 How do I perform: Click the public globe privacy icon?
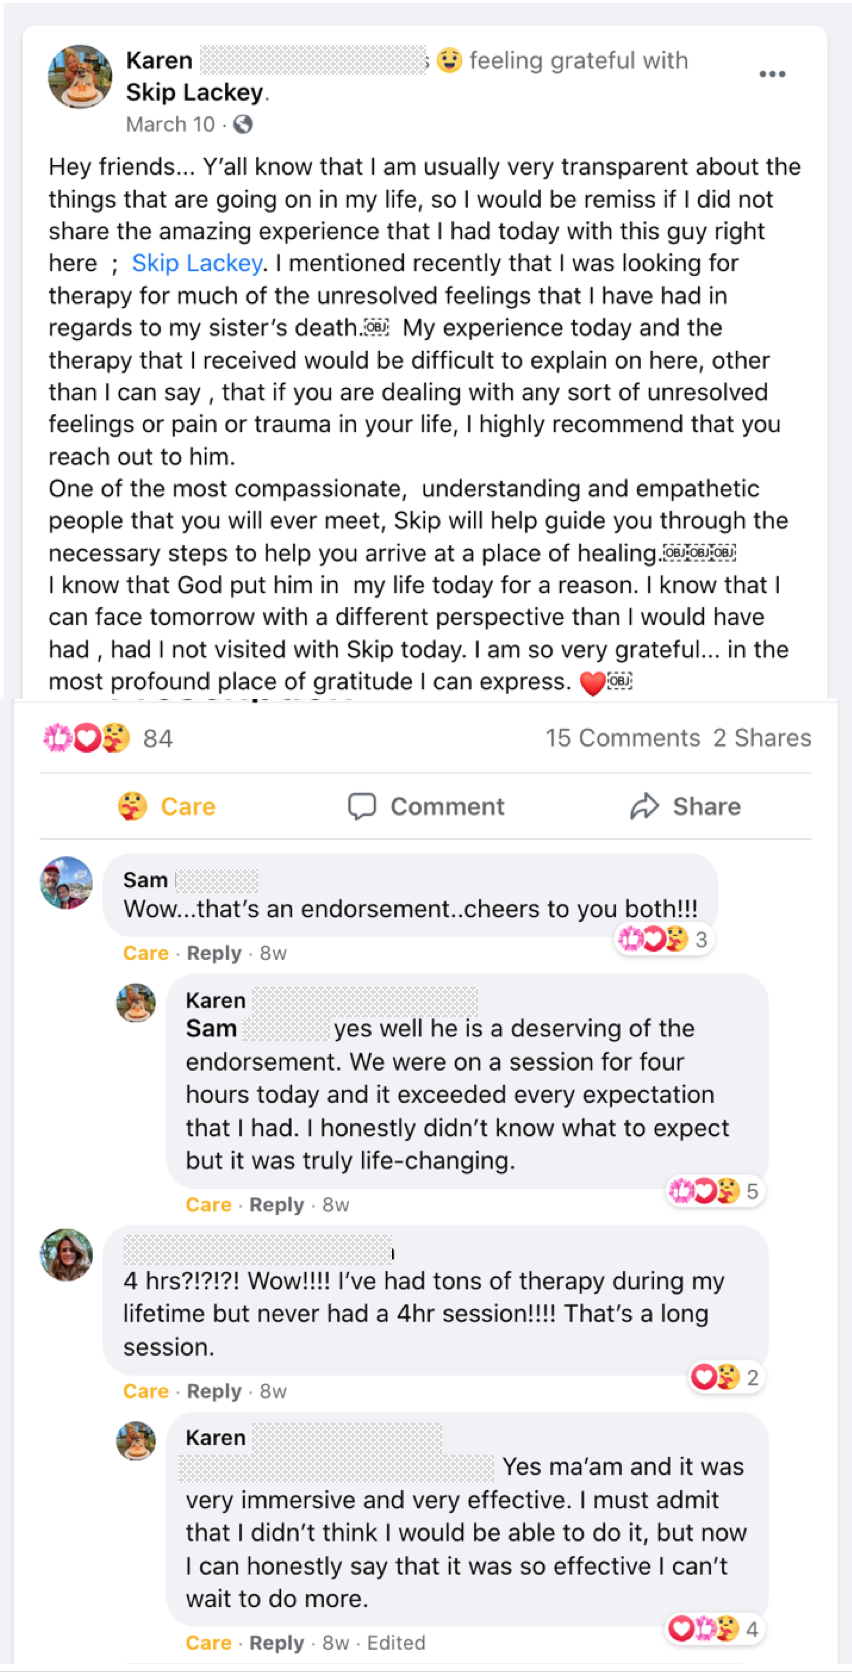[x=243, y=124]
